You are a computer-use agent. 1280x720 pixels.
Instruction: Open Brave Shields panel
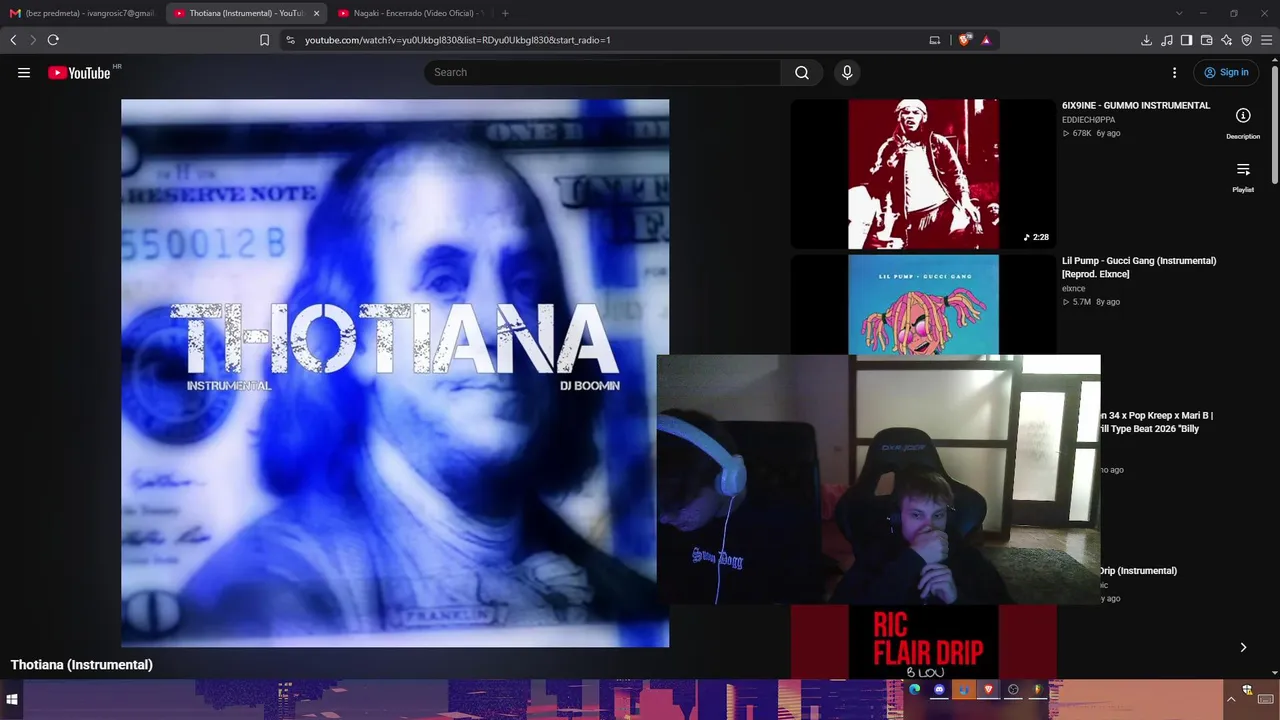coord(964,40)
